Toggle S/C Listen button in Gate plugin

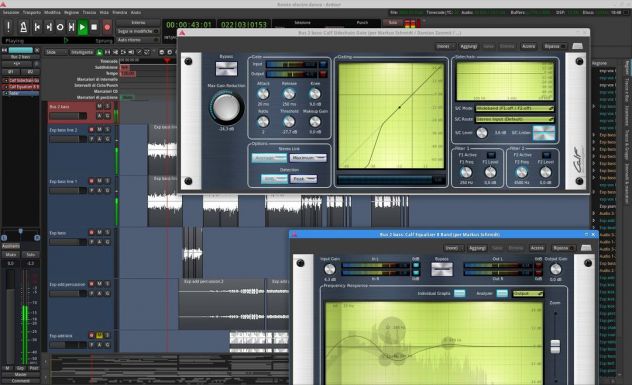pyautogui.click(x=543, y=133)
